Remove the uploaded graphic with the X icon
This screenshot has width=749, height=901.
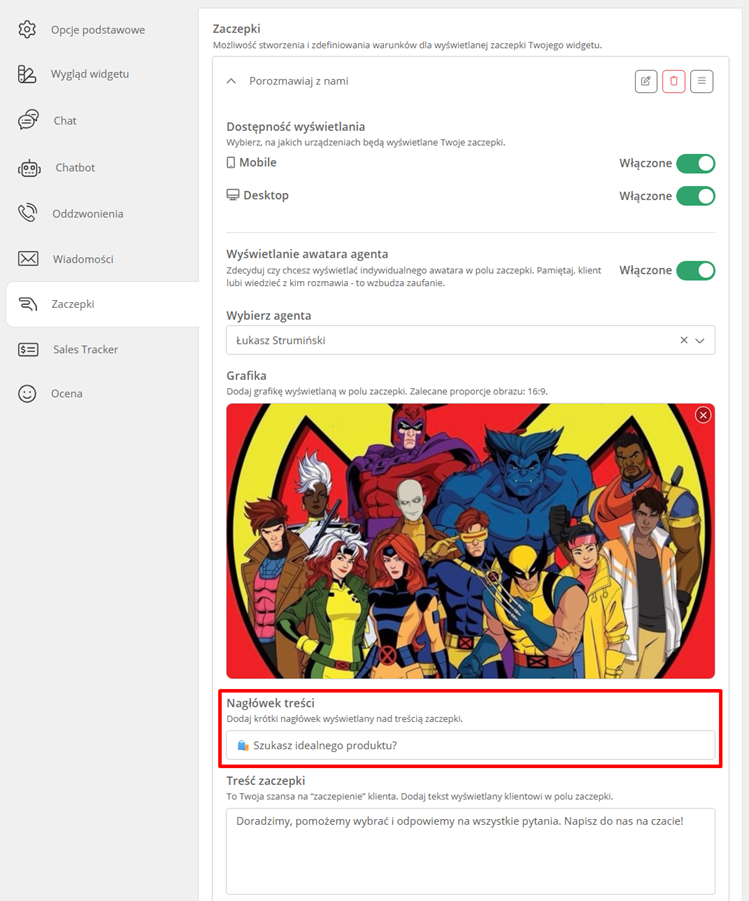point(703,415)
